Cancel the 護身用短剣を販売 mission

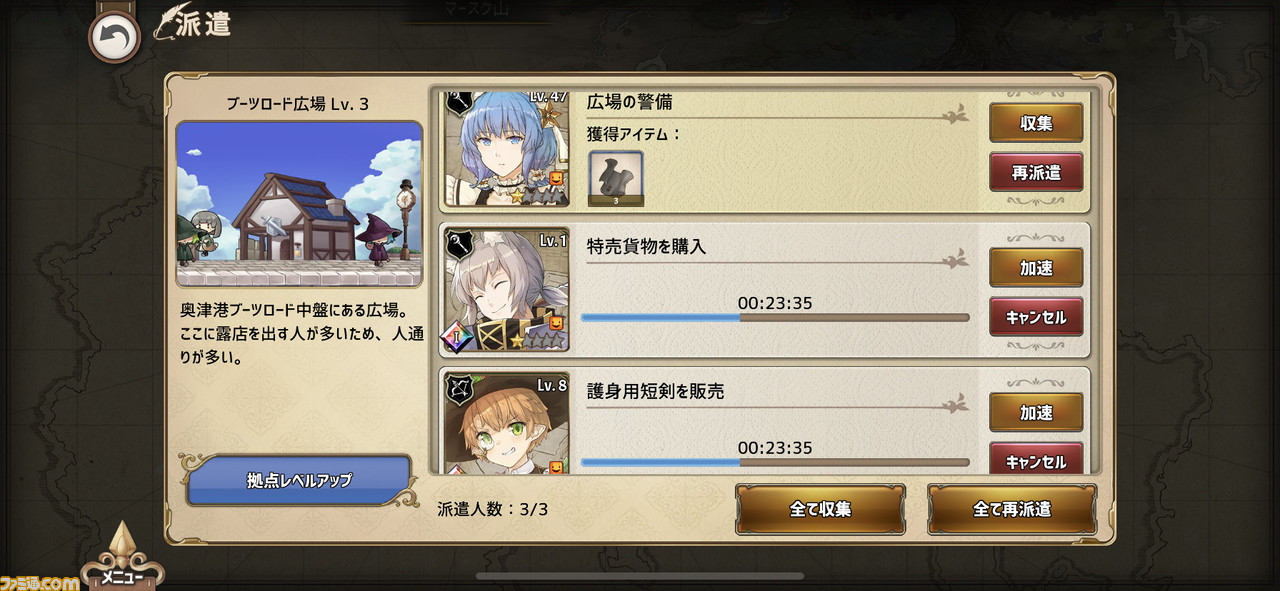(x=1036, y=459)
